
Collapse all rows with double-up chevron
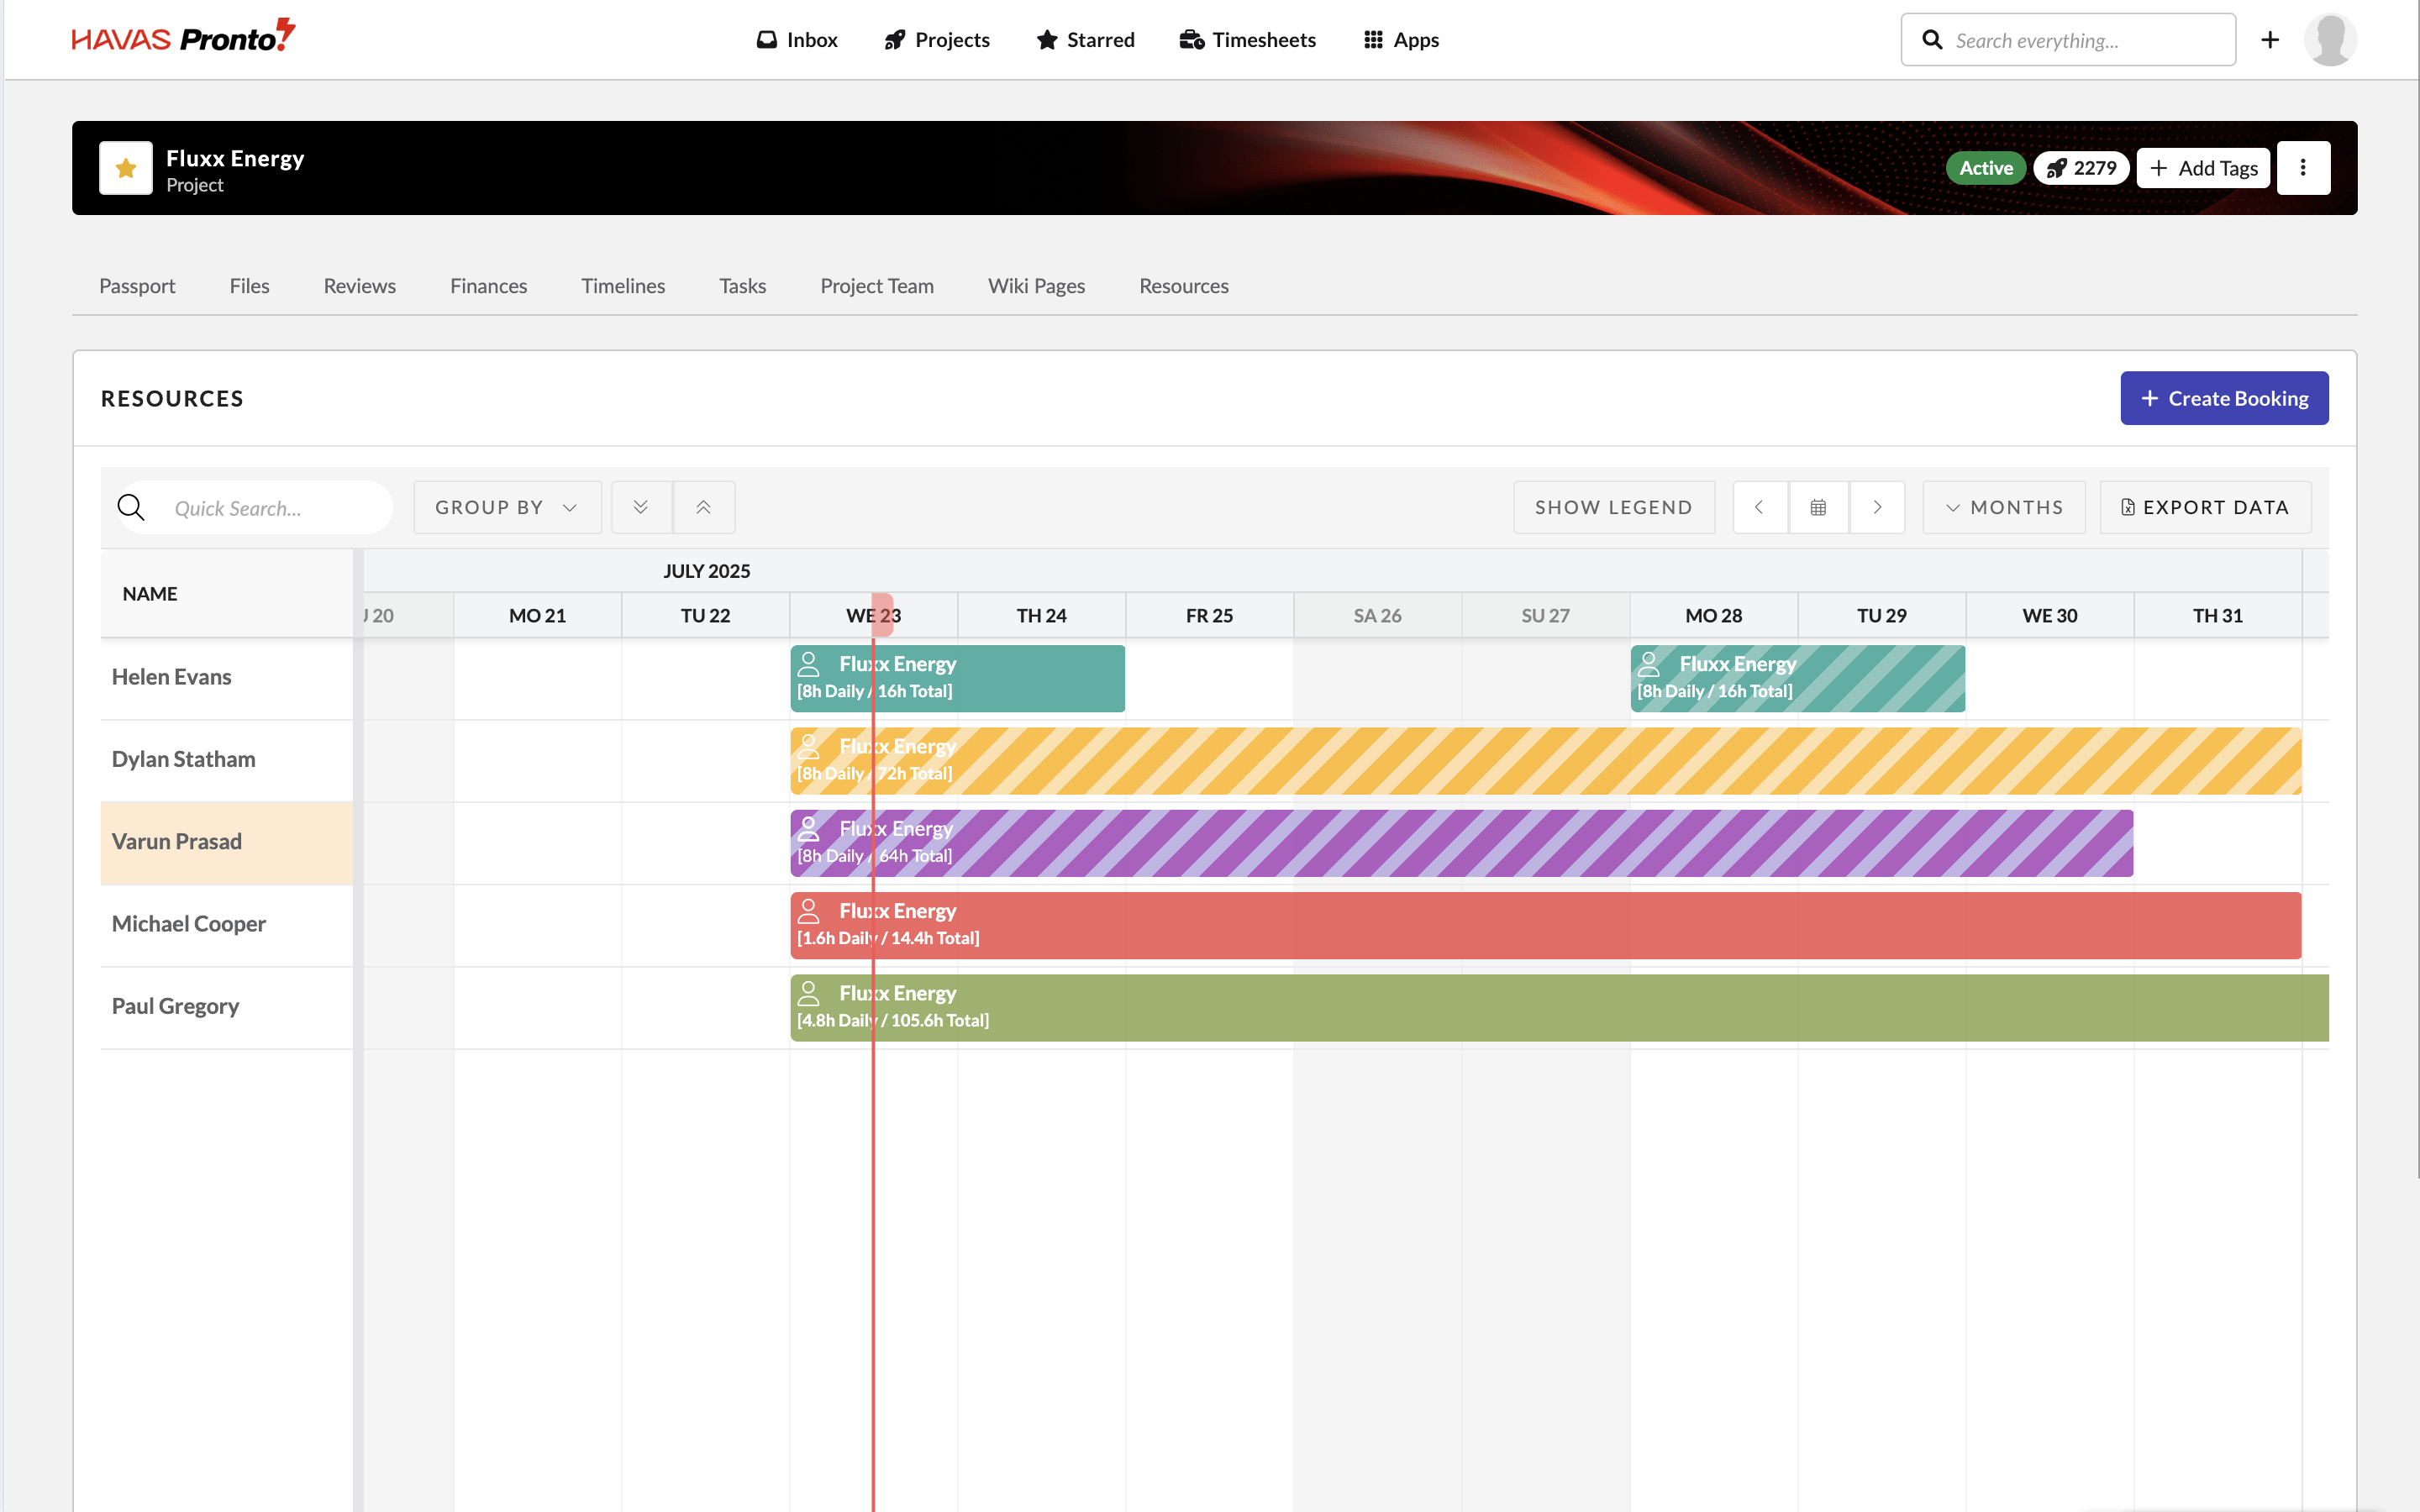click(704, 507)
